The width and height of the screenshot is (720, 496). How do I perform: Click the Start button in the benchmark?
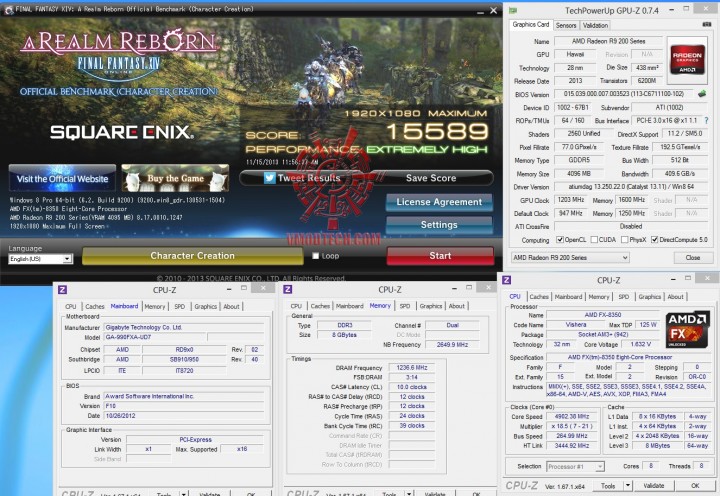(x=440, y=256)
